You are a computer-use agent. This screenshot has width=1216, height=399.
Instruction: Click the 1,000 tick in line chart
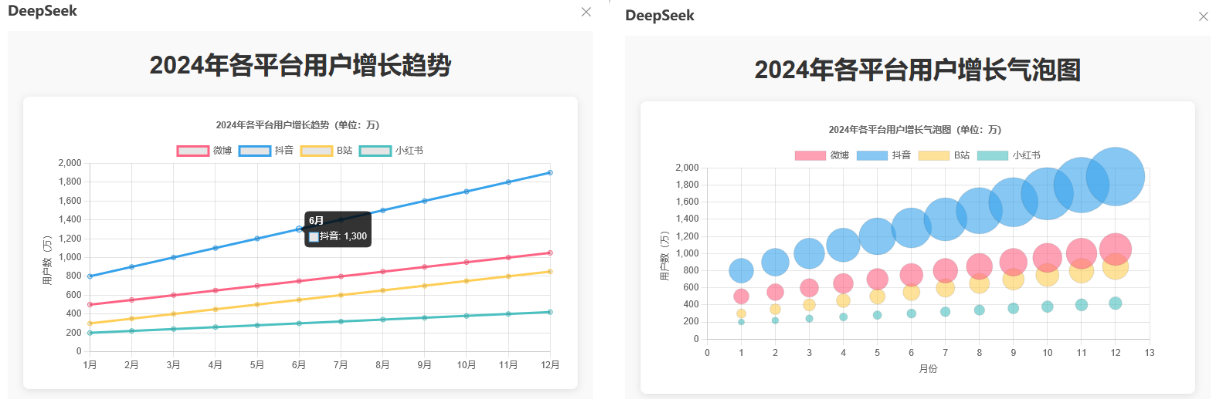(x=69, y=257)
